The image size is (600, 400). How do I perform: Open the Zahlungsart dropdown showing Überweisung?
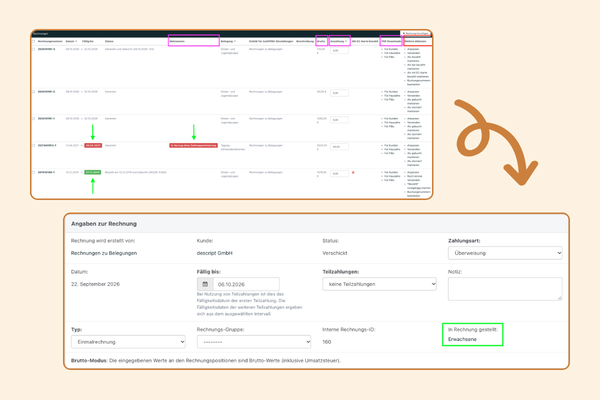click(505, 253)
